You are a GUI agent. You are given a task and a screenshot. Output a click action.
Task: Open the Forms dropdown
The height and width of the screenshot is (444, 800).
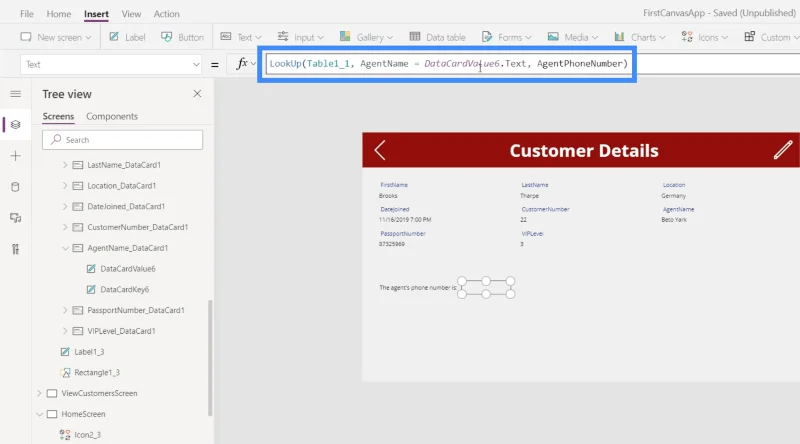507,37
